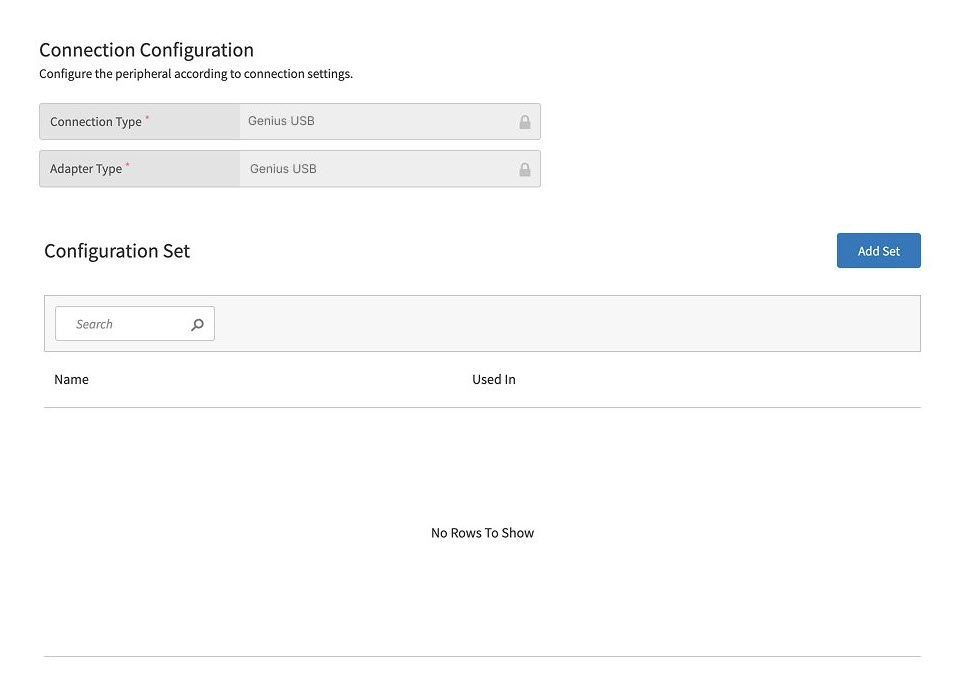Open the Connection Type selector

tap(390, 121)
